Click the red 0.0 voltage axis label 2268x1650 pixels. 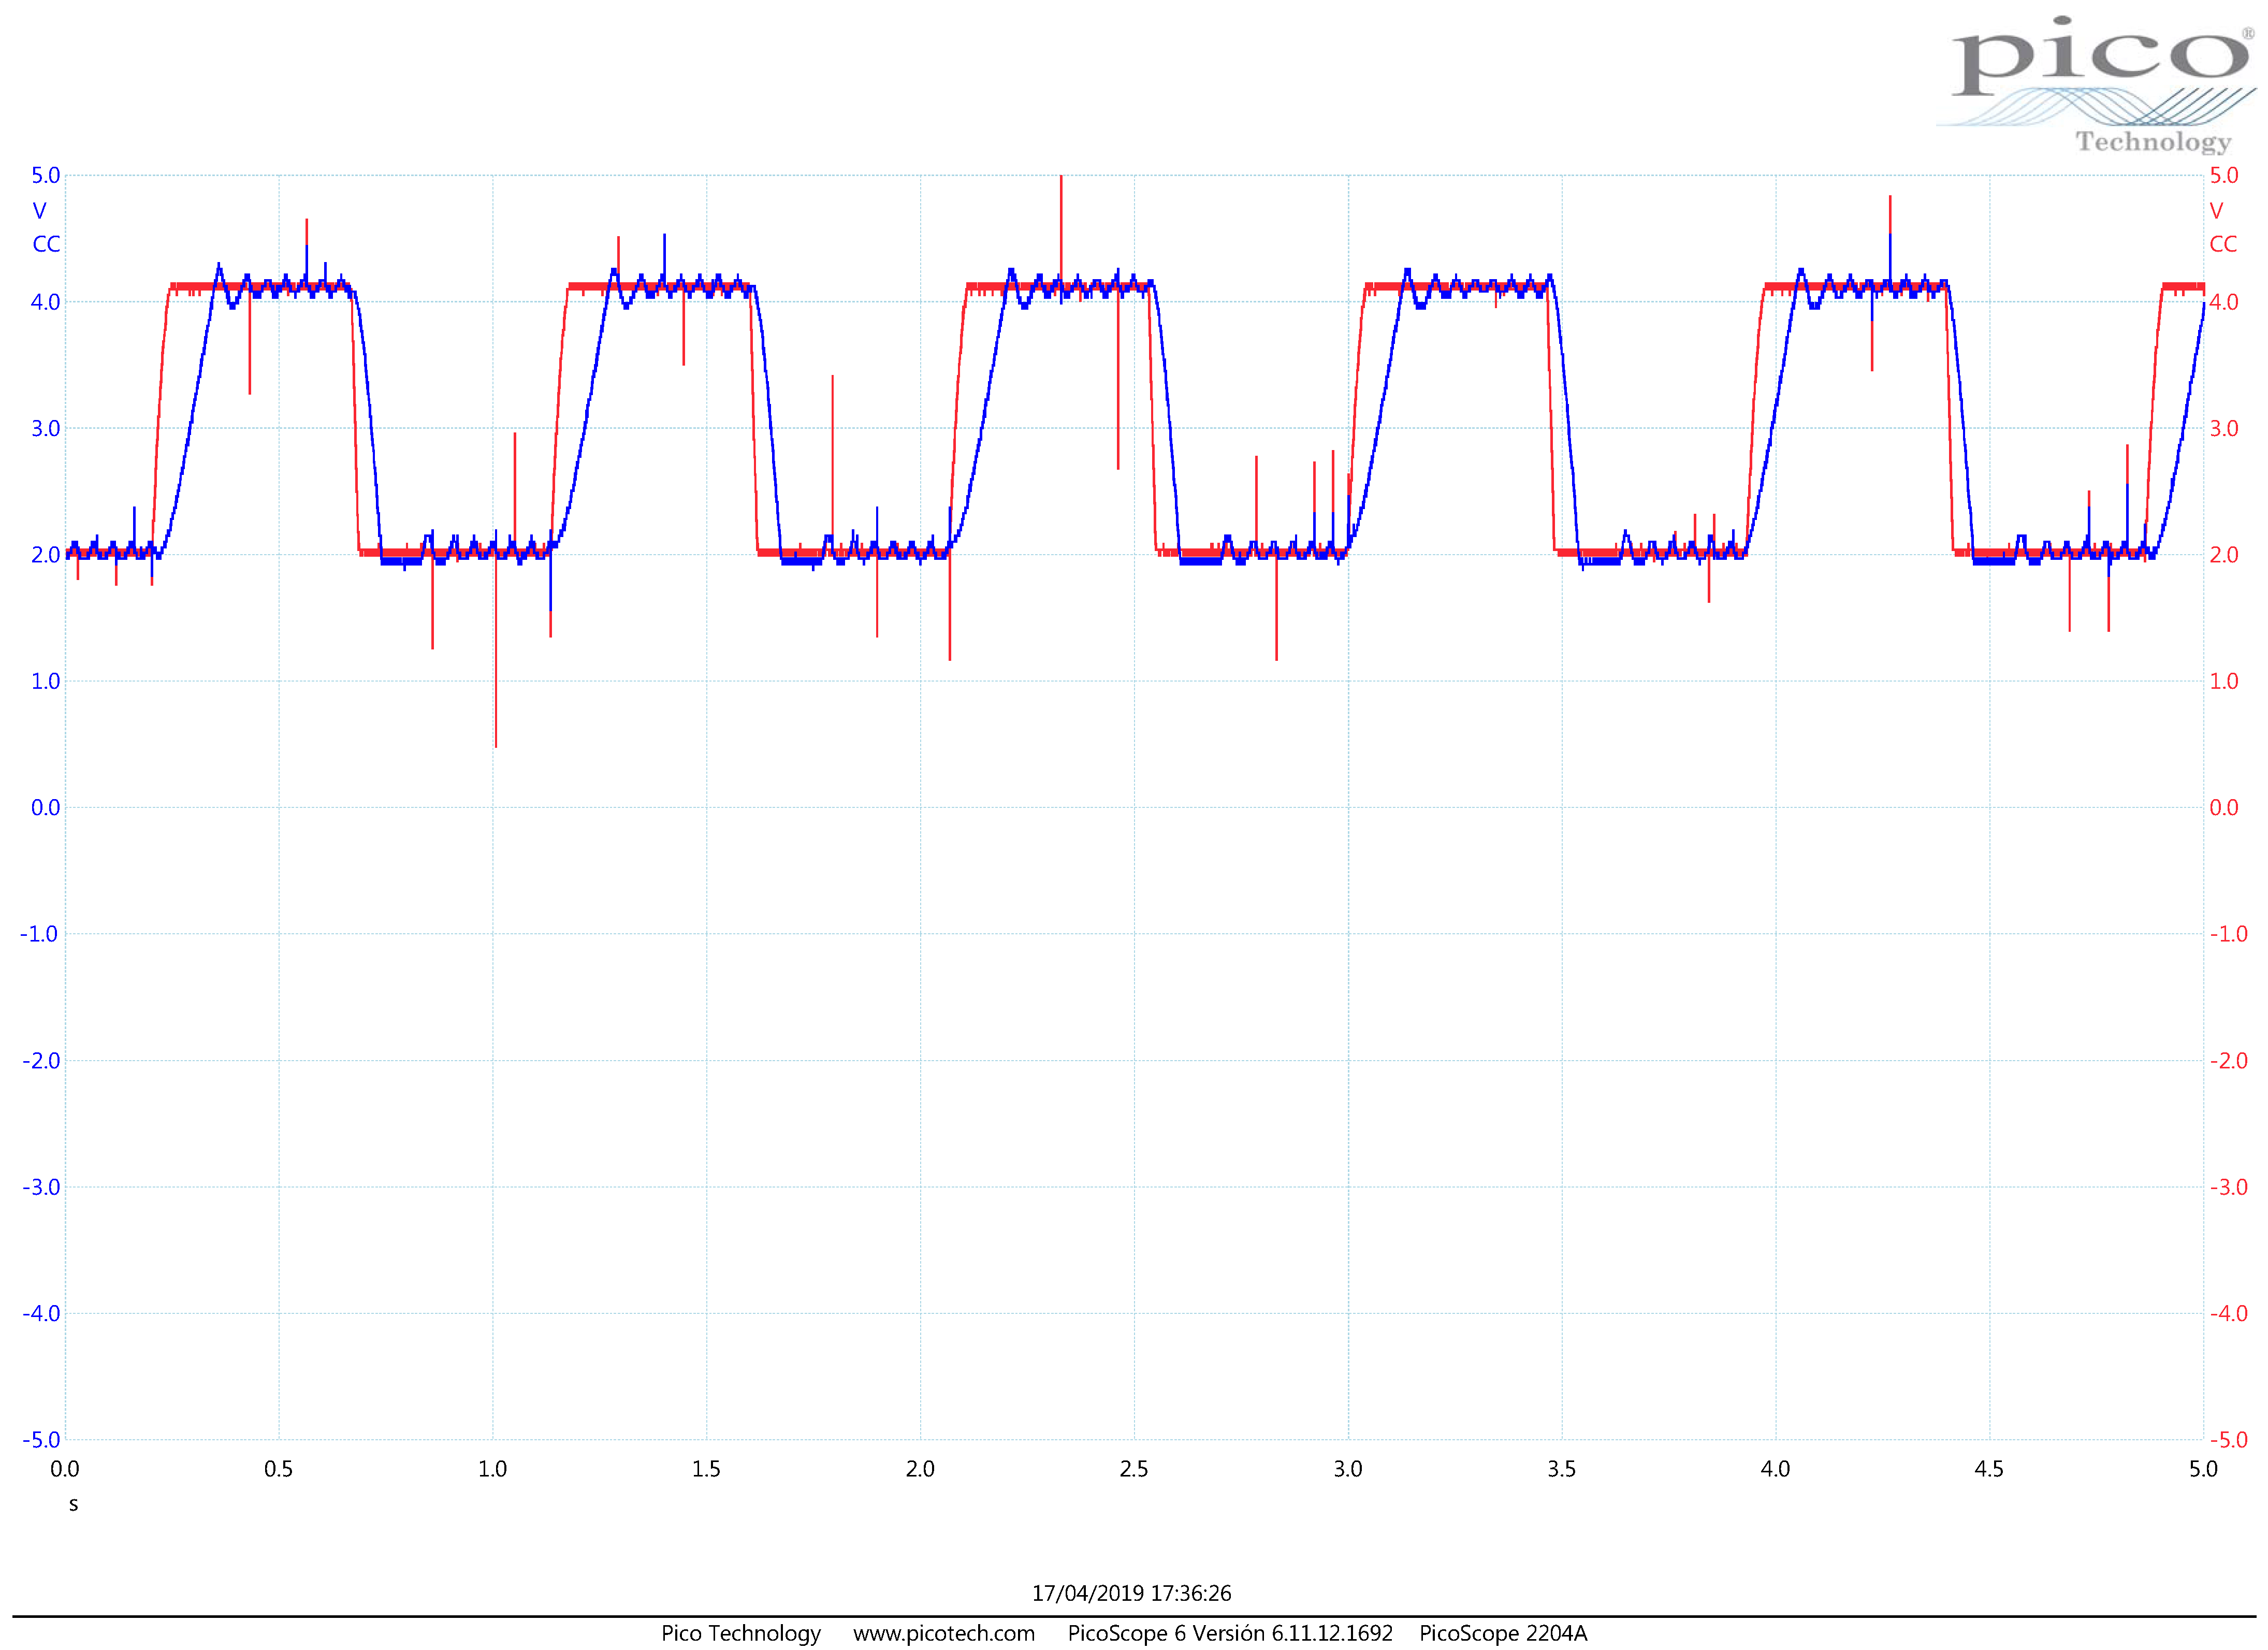[2223, 808]
